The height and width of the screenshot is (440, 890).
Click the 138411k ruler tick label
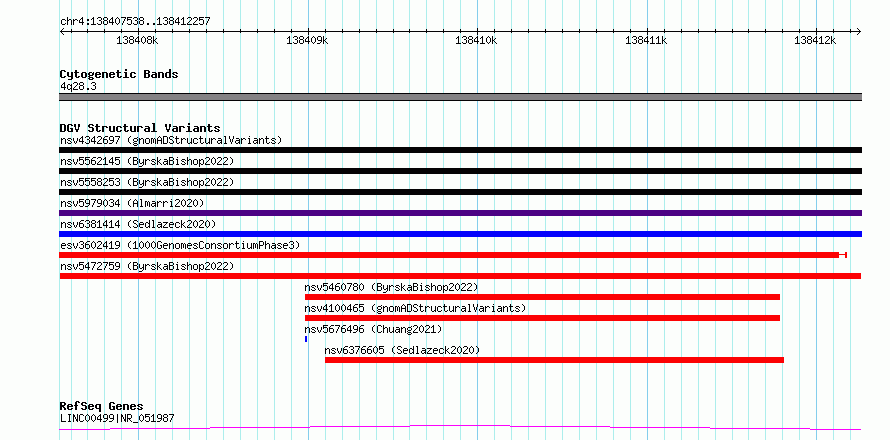(646, 40)
